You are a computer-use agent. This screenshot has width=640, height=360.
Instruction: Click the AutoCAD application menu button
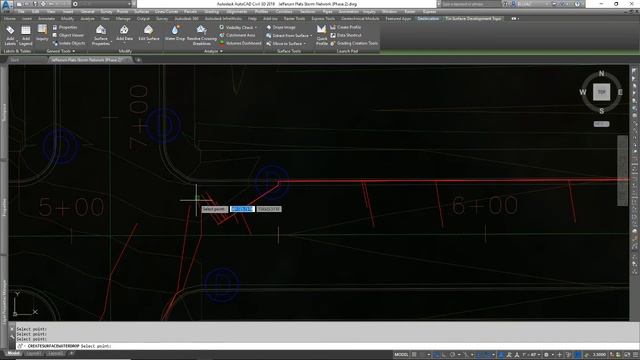pyautogui.click(x=7, y=5)
